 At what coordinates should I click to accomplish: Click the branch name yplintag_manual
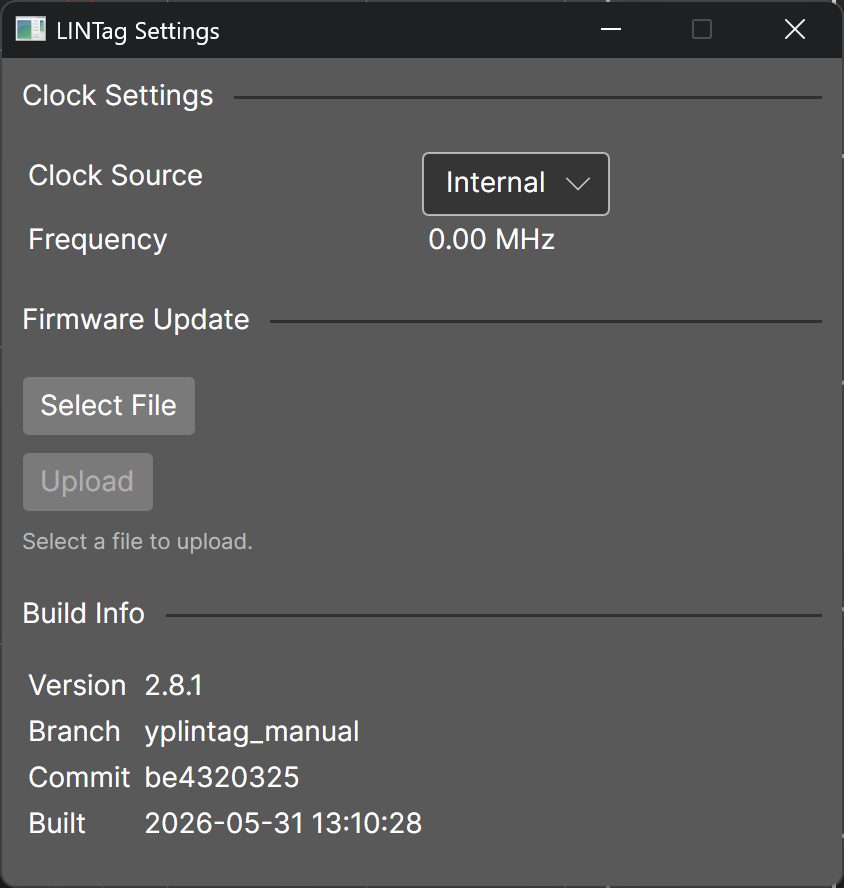coord(252,732)
